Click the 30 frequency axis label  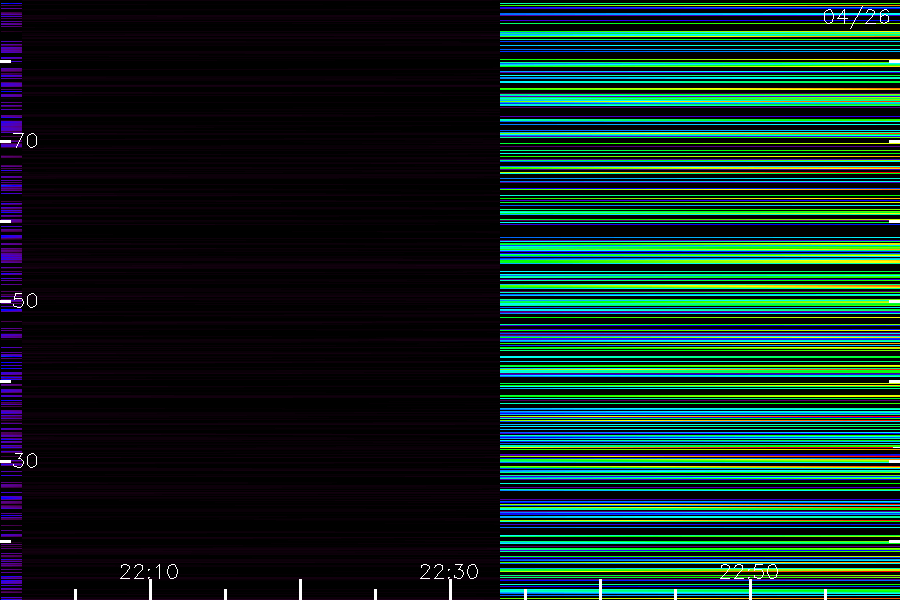25,460
